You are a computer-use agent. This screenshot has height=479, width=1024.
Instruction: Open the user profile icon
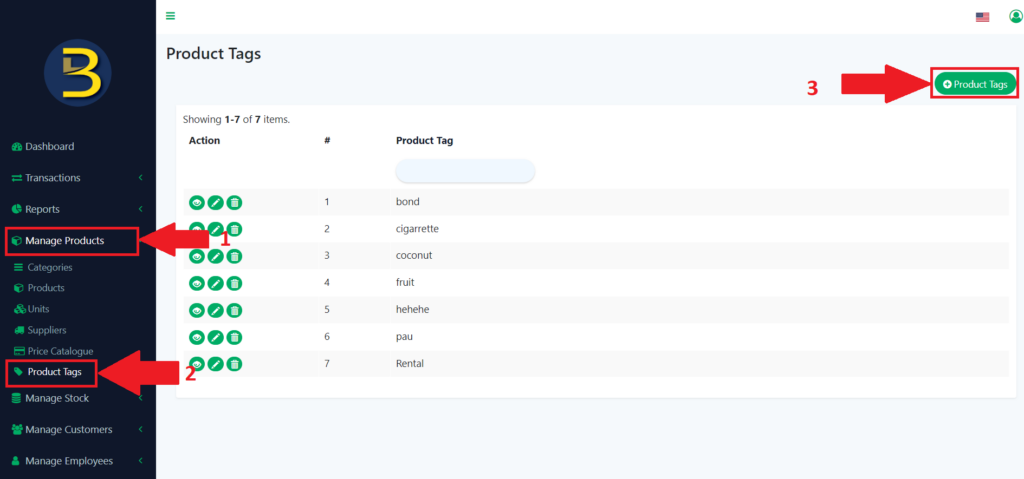1015,17
